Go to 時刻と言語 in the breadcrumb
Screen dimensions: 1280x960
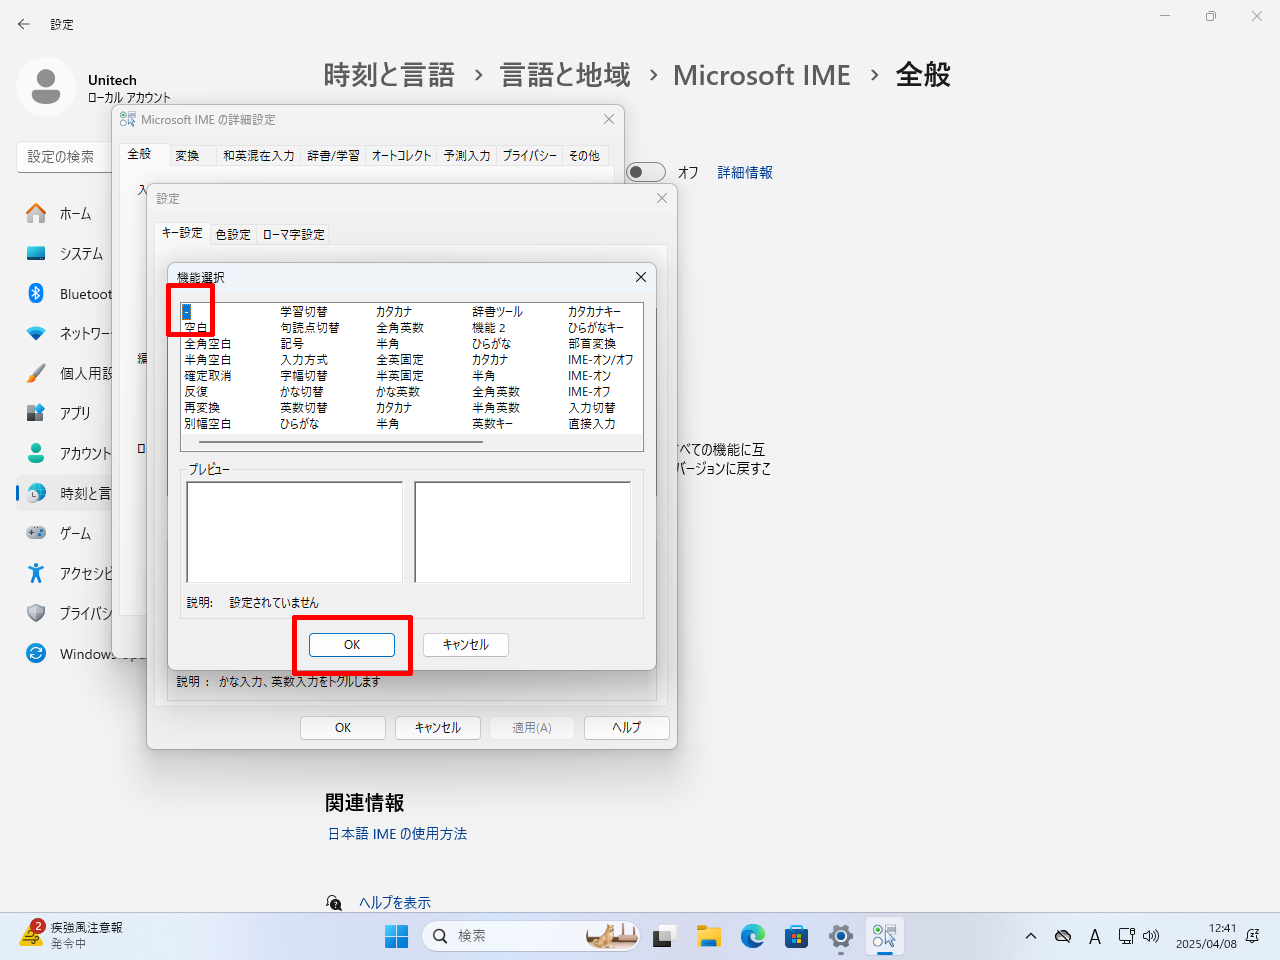[x=389, y=75]
